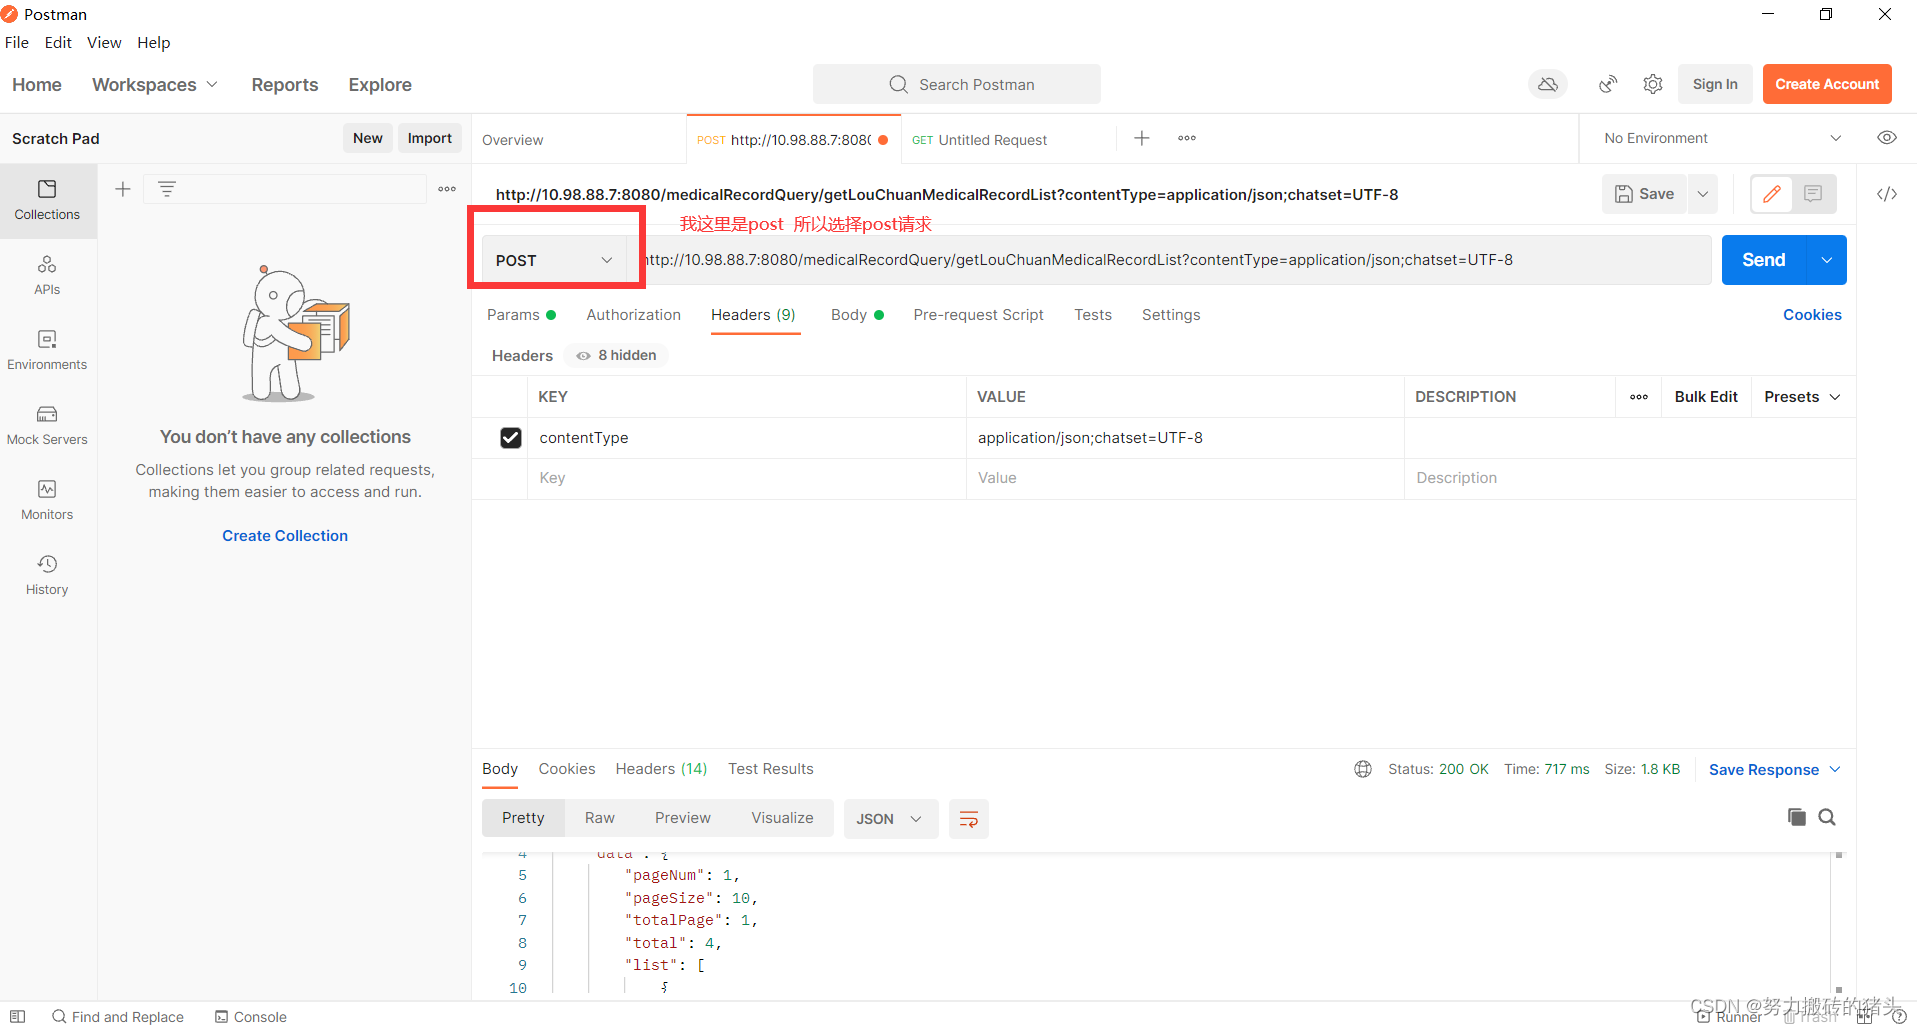Image resolution: width=1917 pixels, height=1025 pixels.
Task: Expand the Send button dropdown arrow
Action: pos(1827,260)
